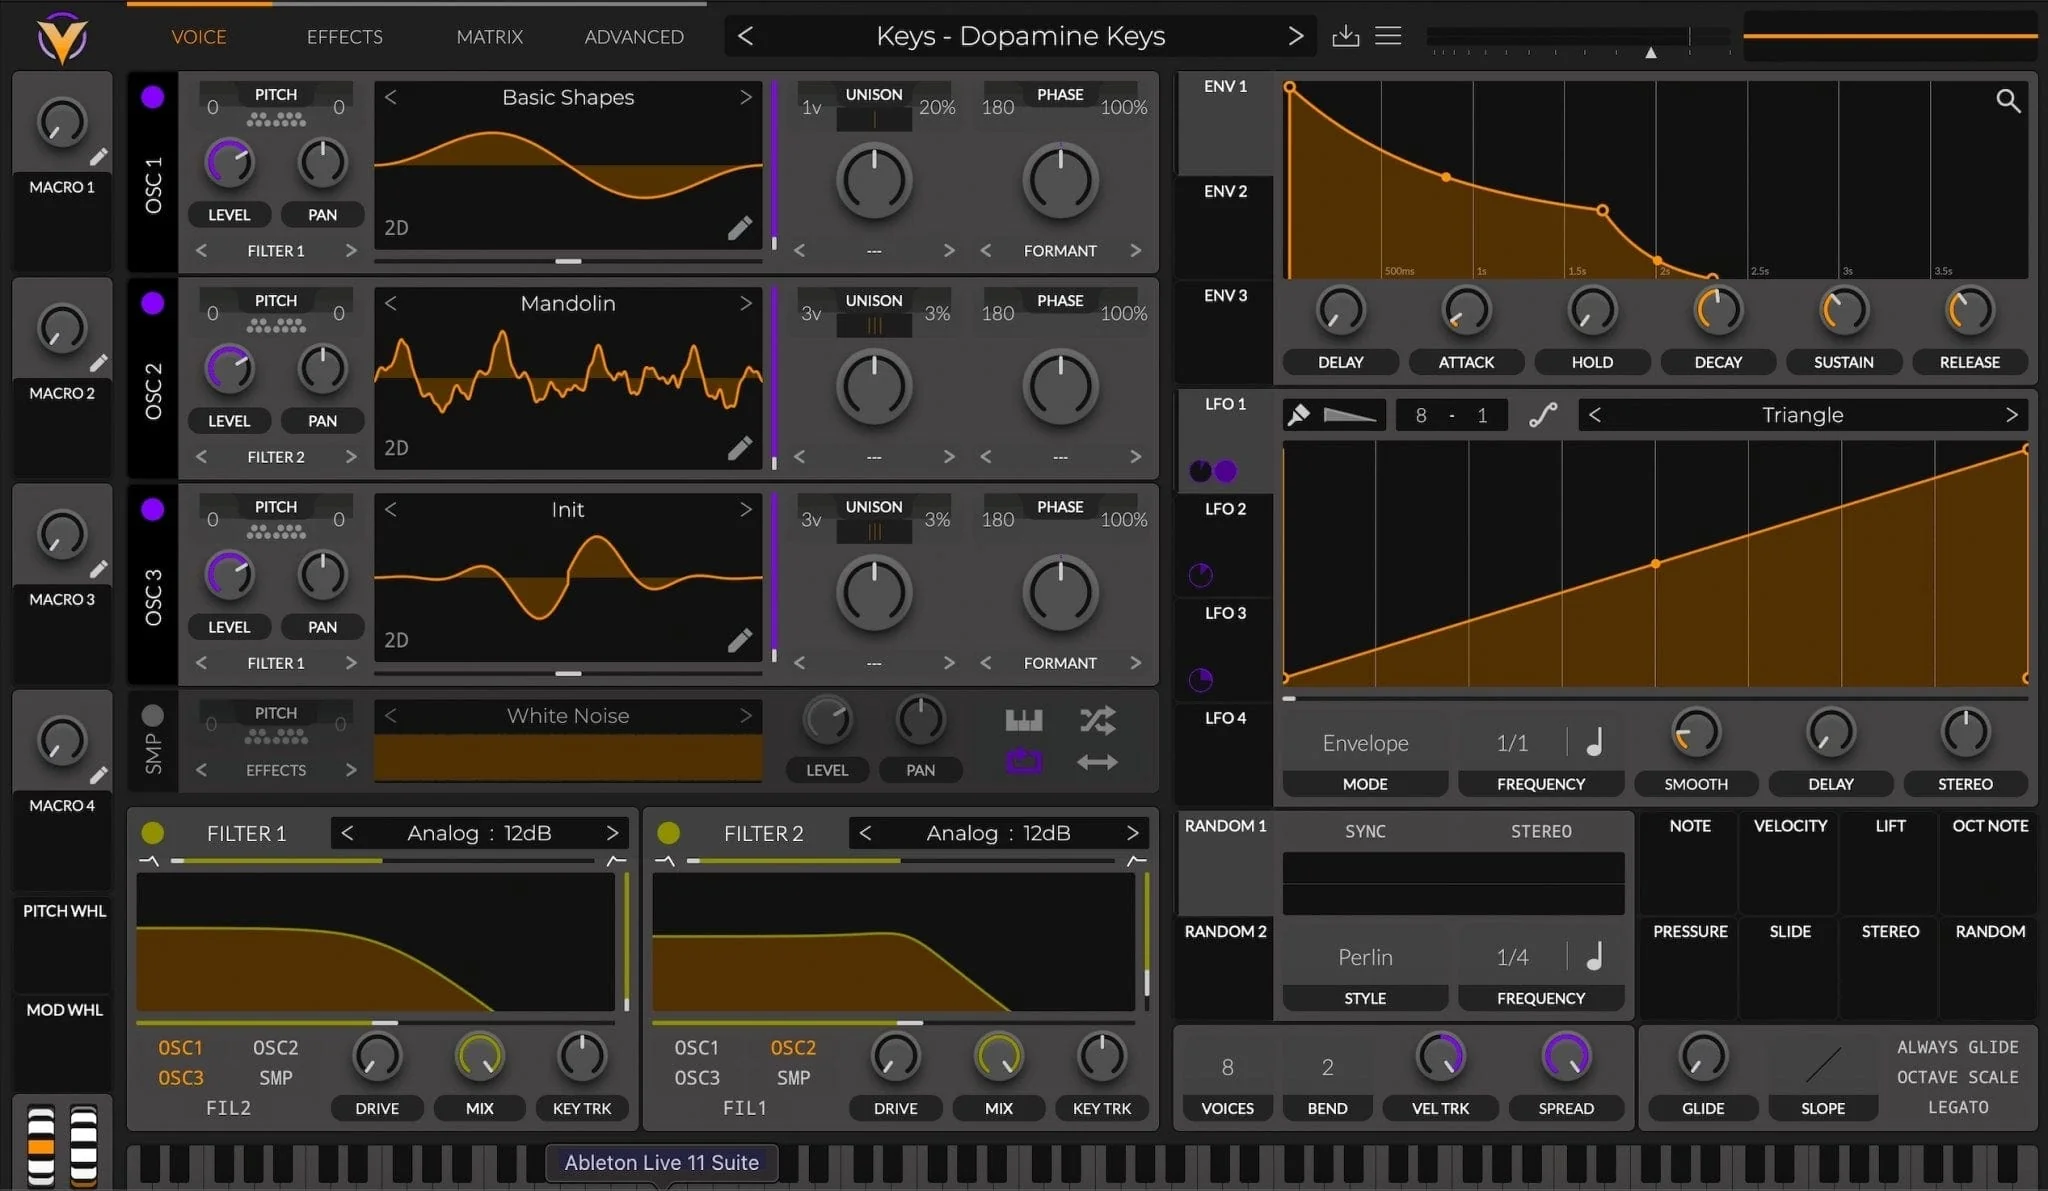Click the MACRO 3 edit pencil icon
The image size is (2048, 1191).
98,569
